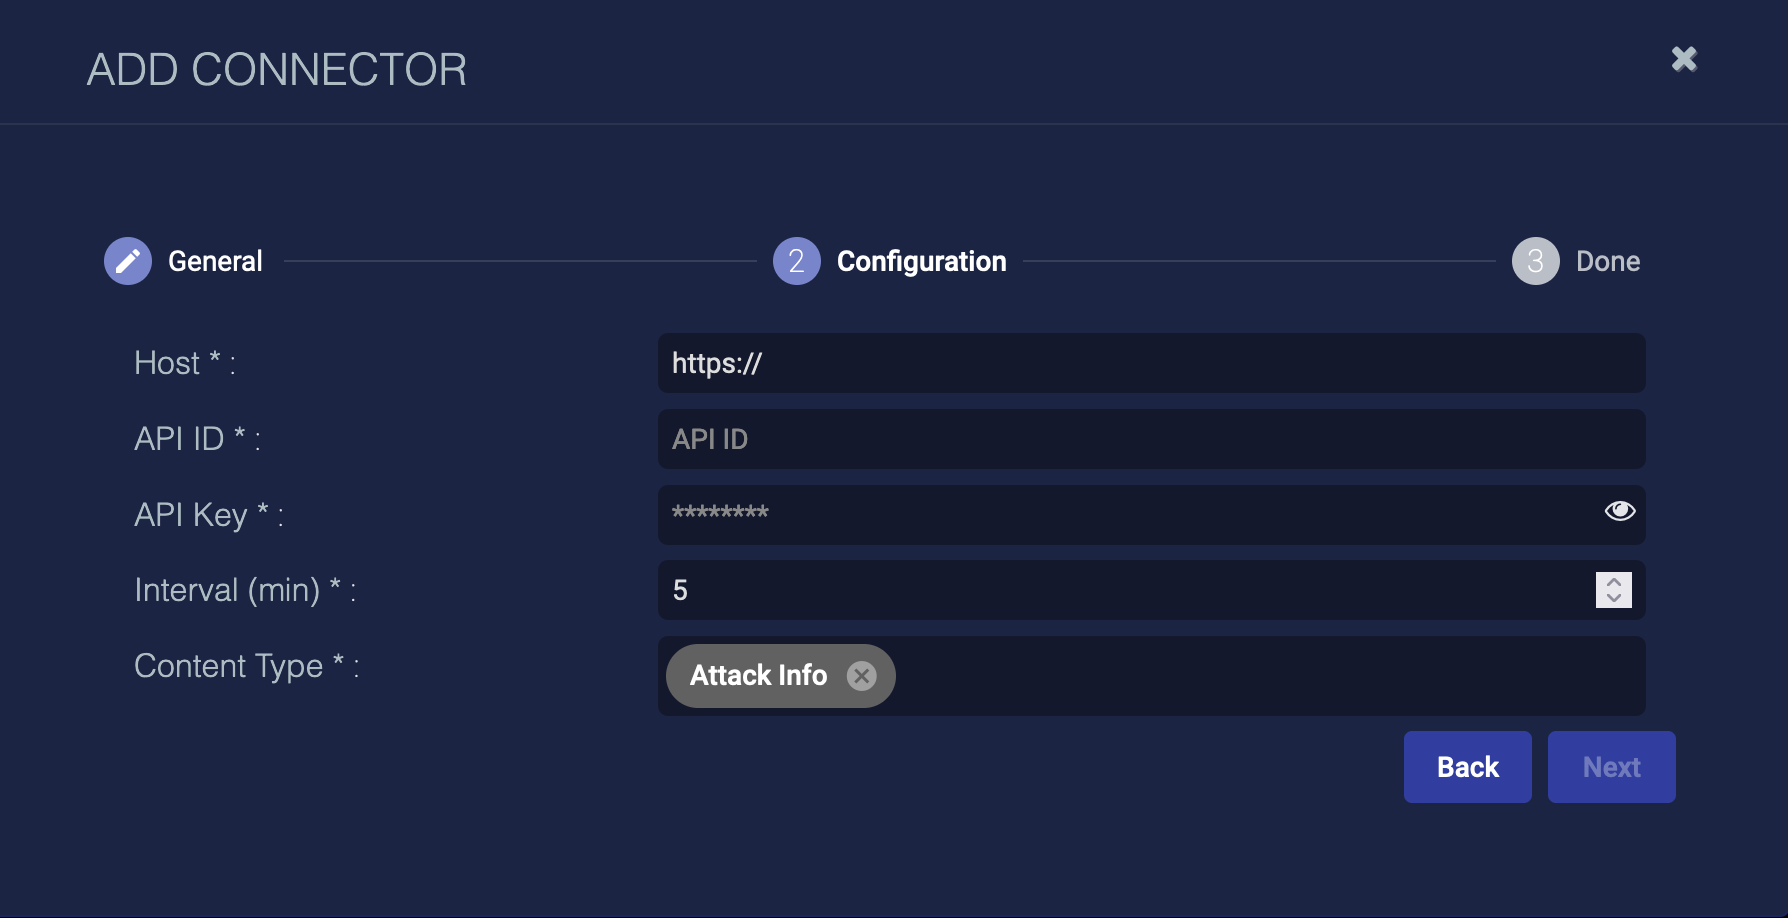This screenshot has height=918, width=1788.
Task: Decrease the interval with down arrow
Action: point(1614,598)
